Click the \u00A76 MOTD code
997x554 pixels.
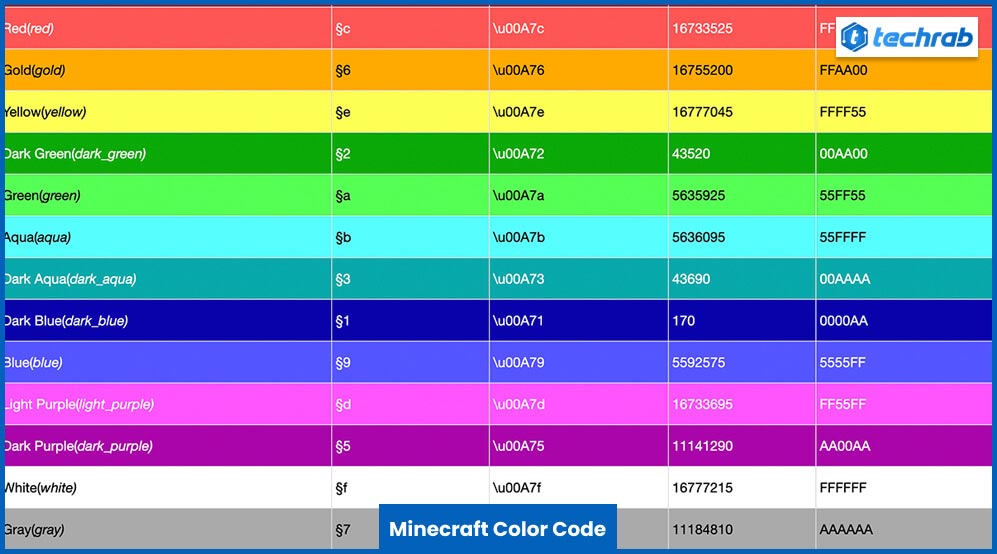tap(518, 71)
